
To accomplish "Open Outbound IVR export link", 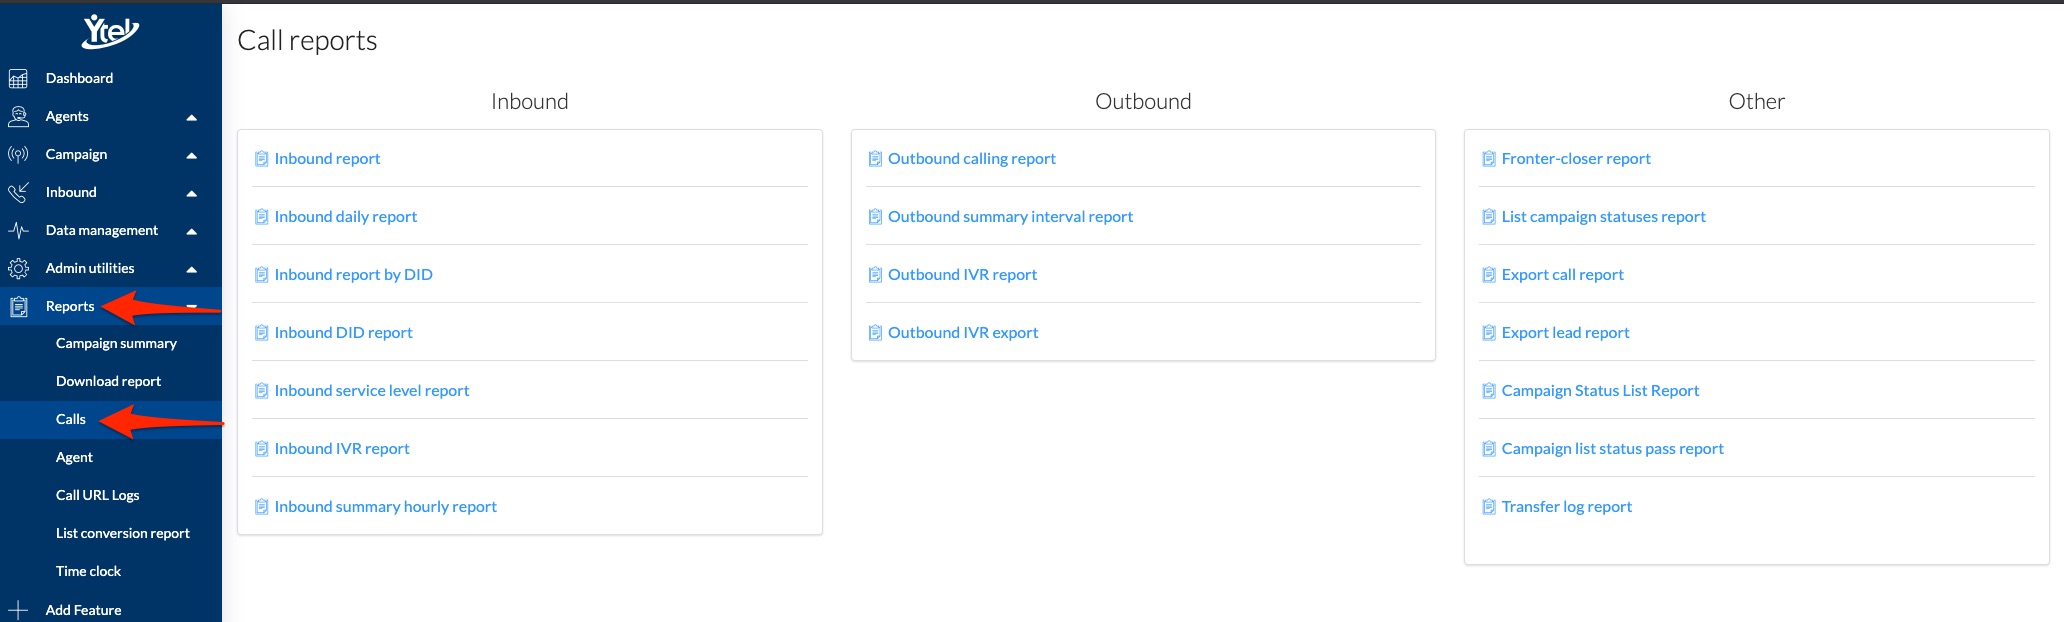I will click(963, 332).
